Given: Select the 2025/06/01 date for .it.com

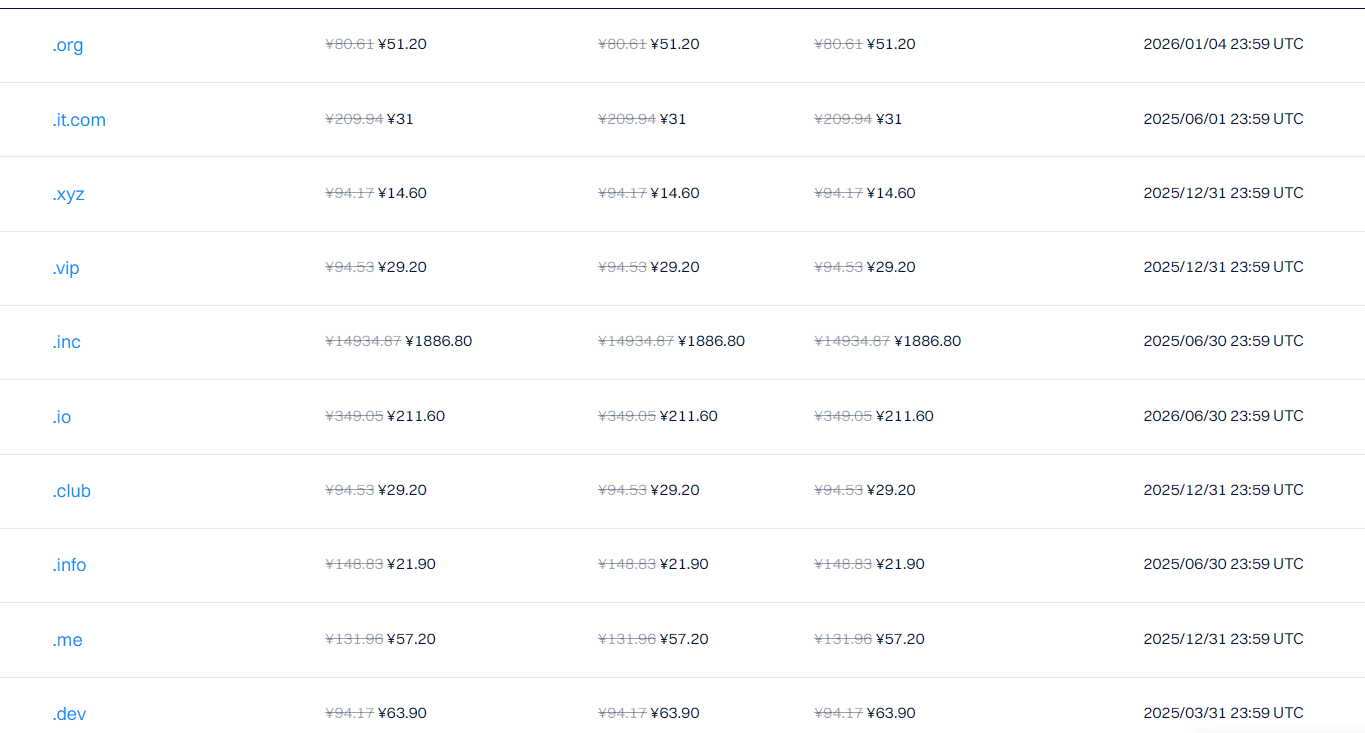Looking at the screenshot, I should (1223, 119).
